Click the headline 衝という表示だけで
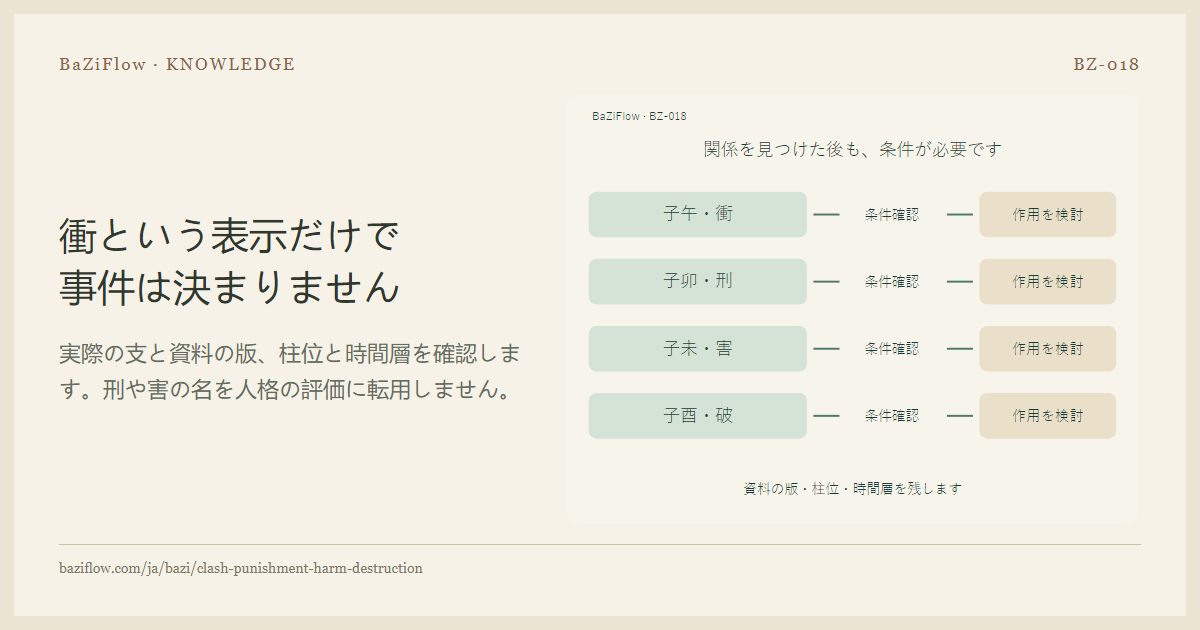The height and width of the screenshot is (630, 1200). [229, 236]
